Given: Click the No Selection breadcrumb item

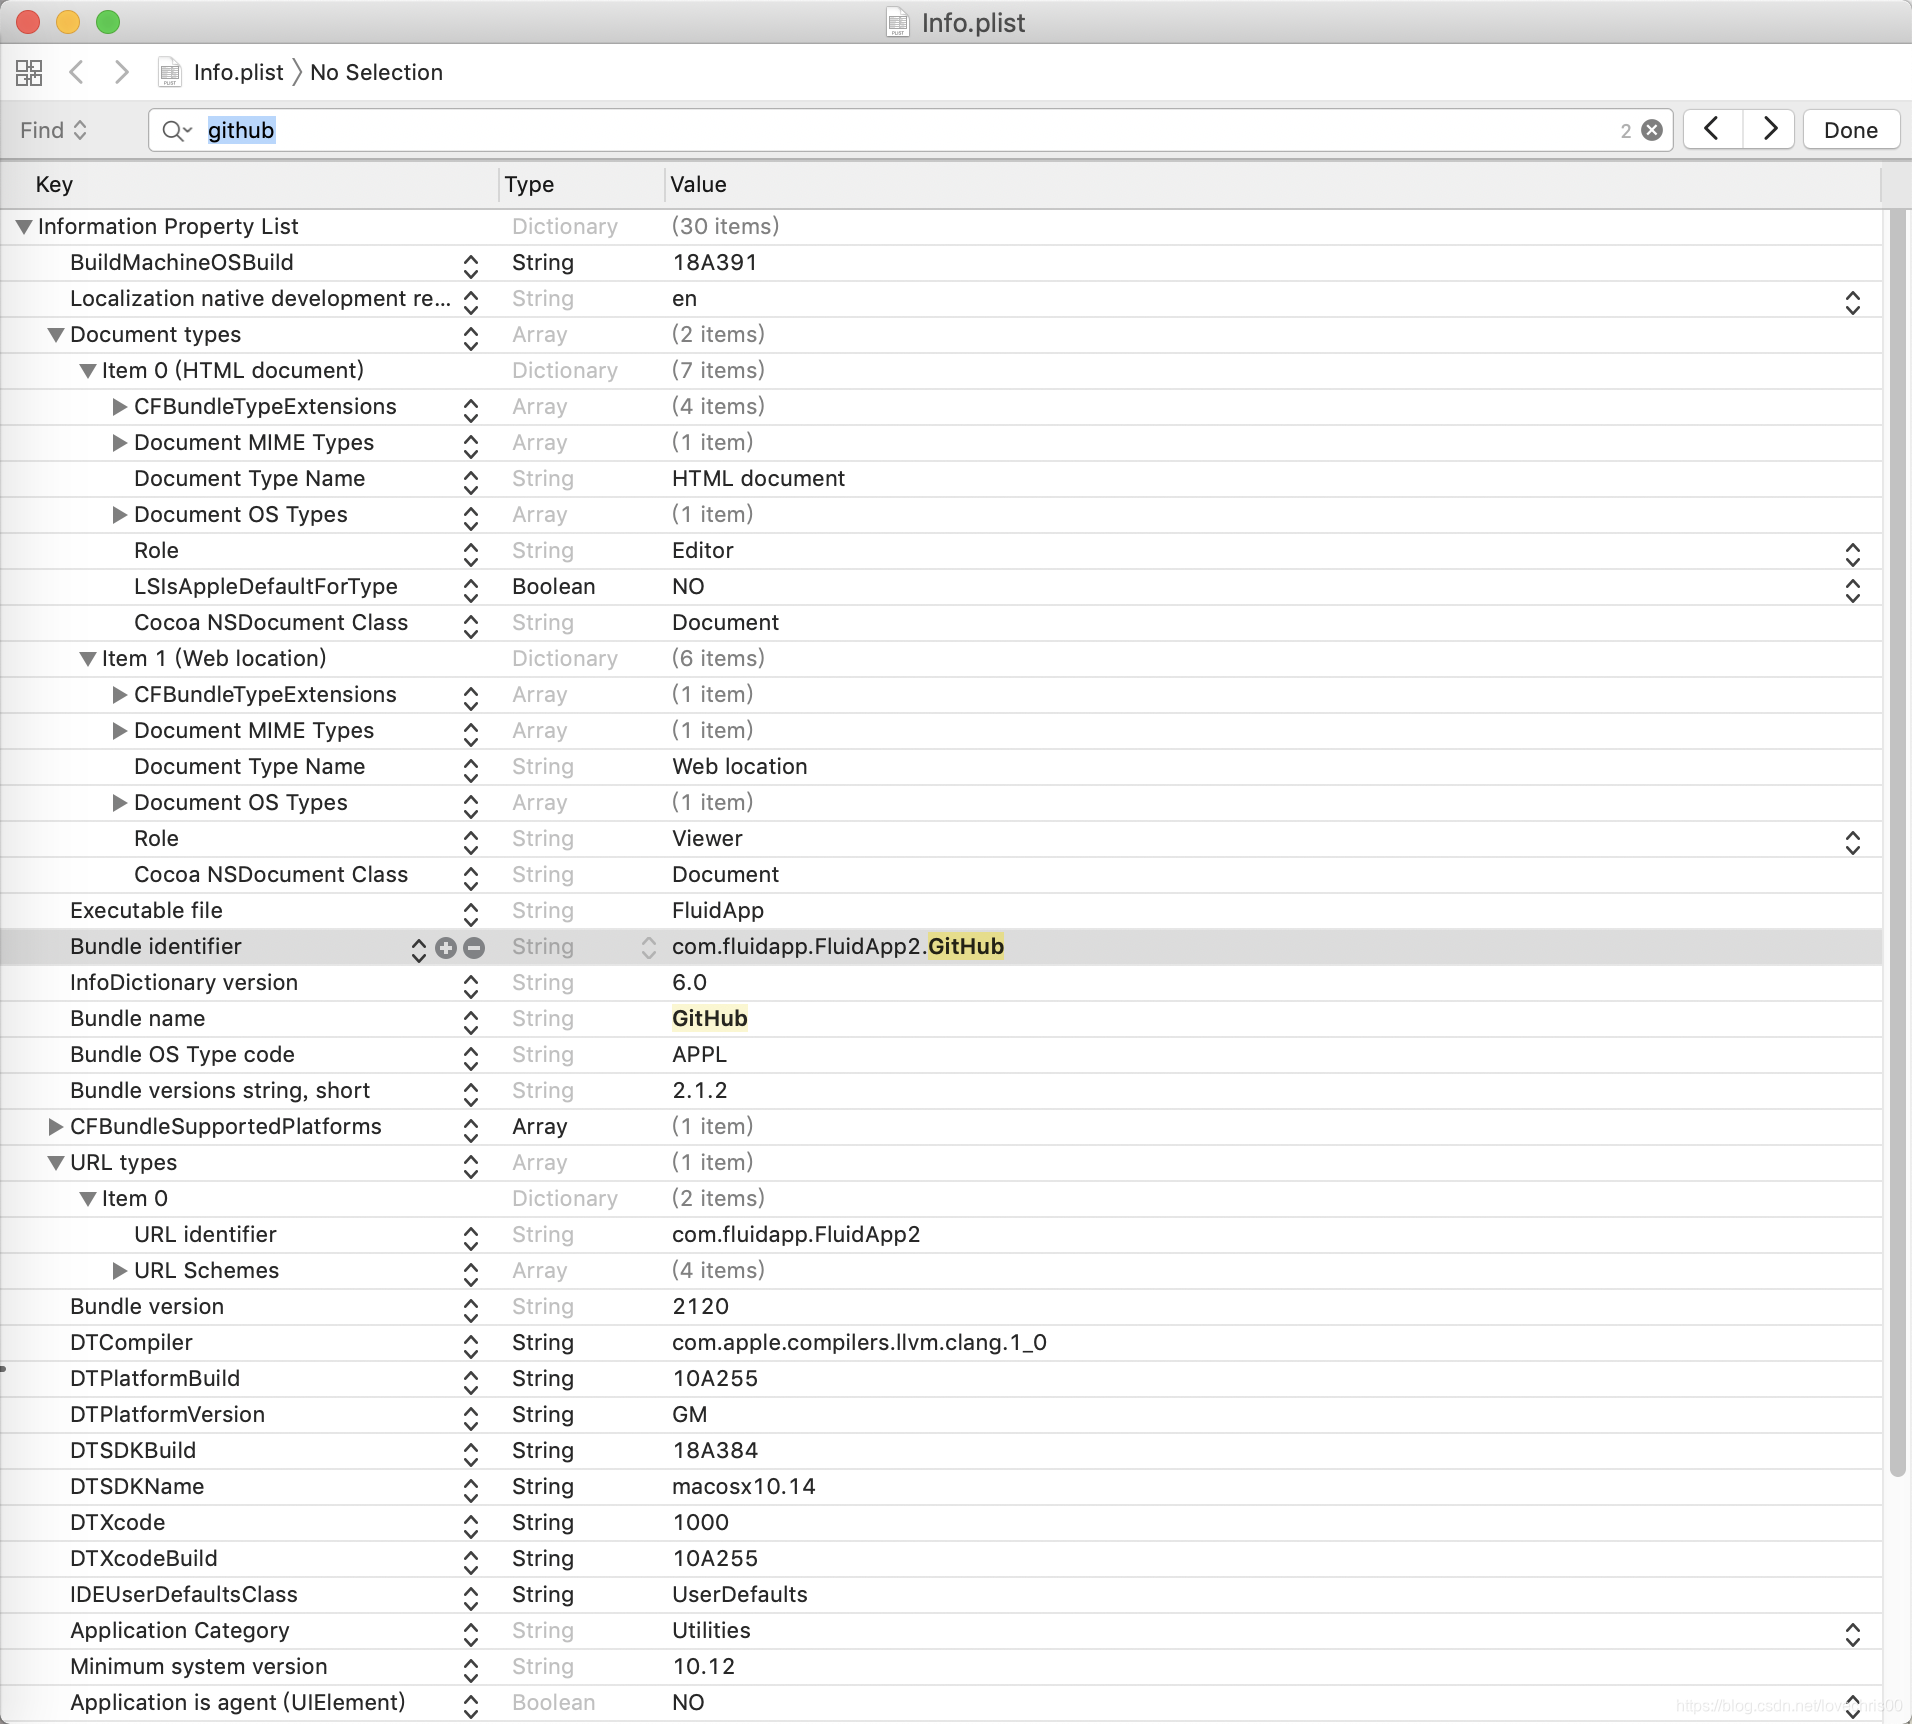Looking at the screenshot, I should [376, 72].
